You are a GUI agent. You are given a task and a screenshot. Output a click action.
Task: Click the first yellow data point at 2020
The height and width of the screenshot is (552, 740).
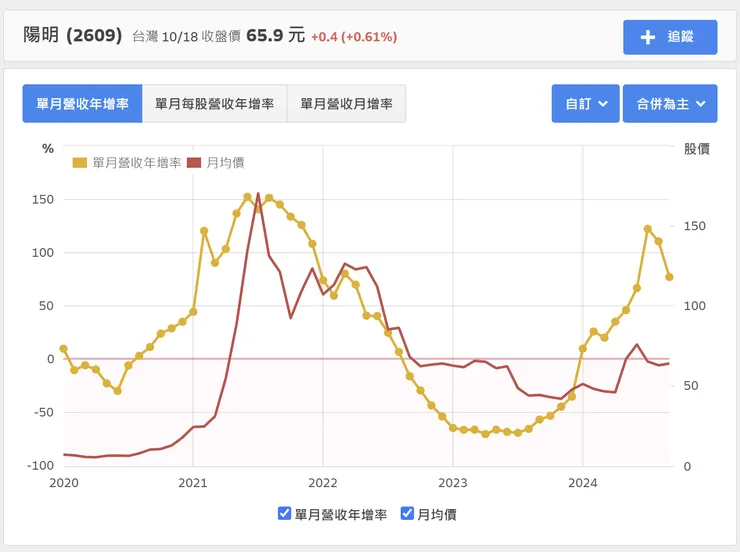(64, 349)
